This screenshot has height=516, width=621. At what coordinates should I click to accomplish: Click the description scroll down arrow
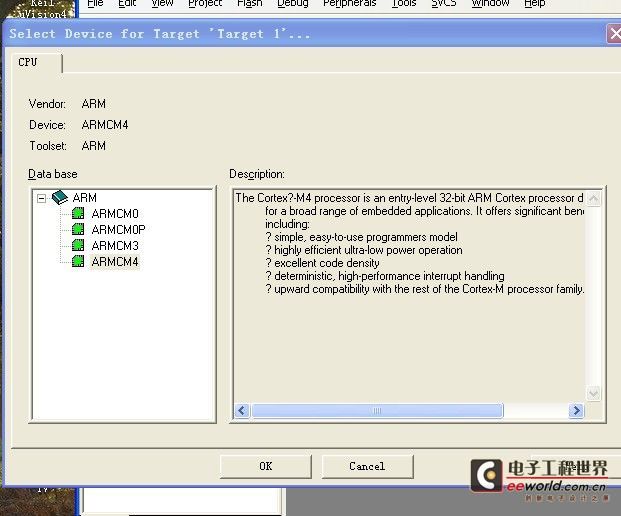(x=593, y=394)
